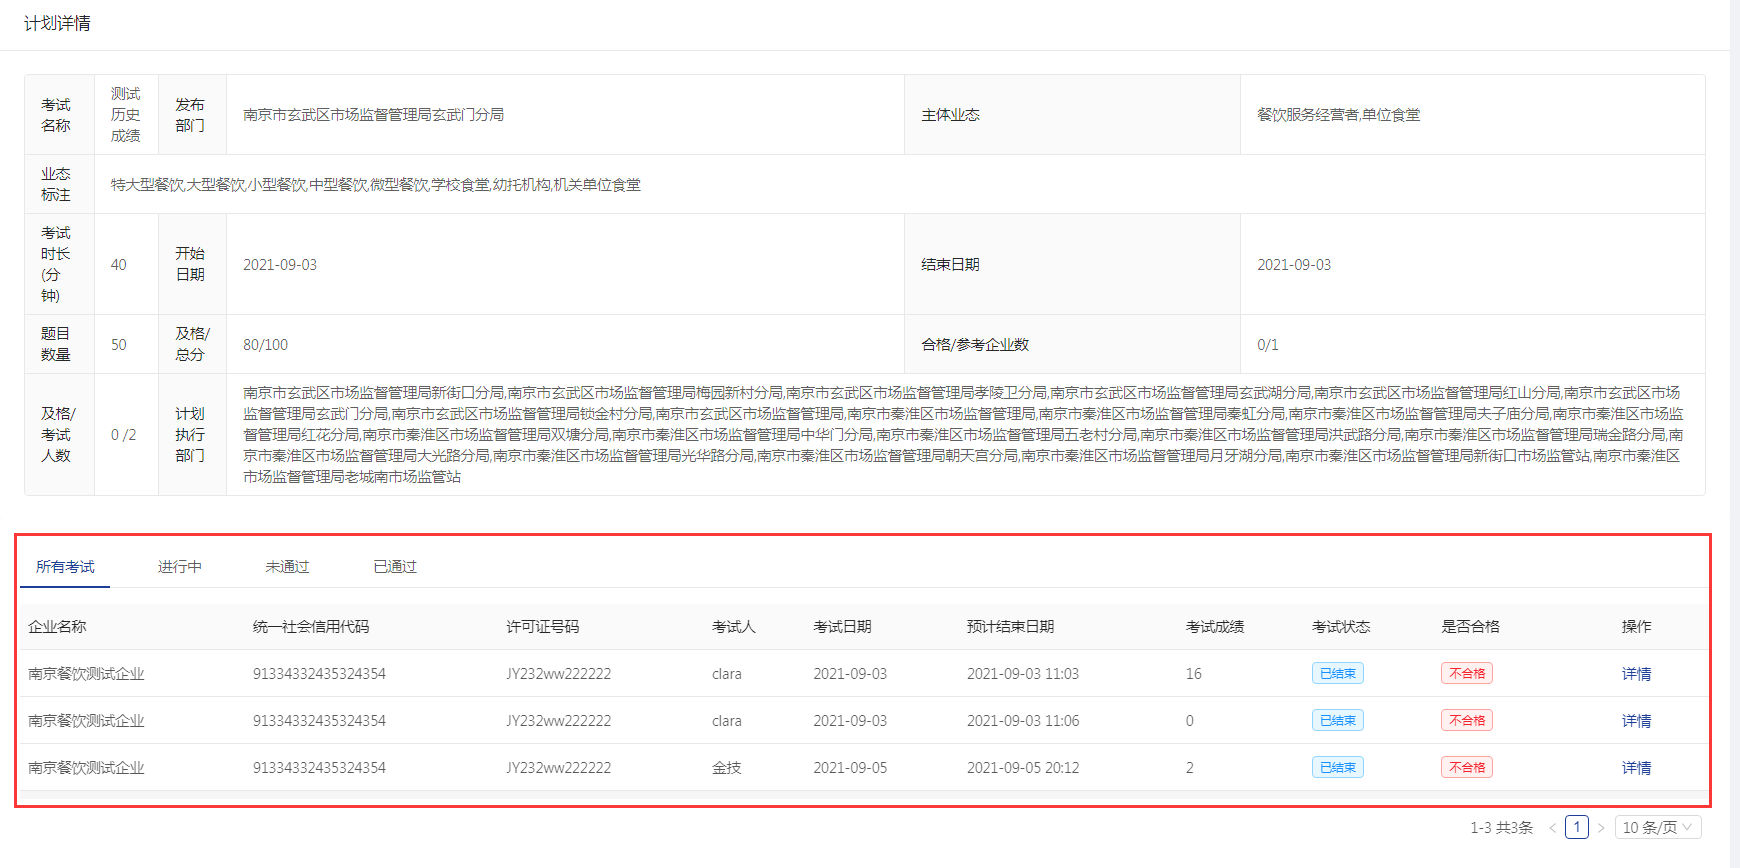The image size is (1740, 868).
Task: Open the 未通过 tab
Action: (x=287, y=567)
